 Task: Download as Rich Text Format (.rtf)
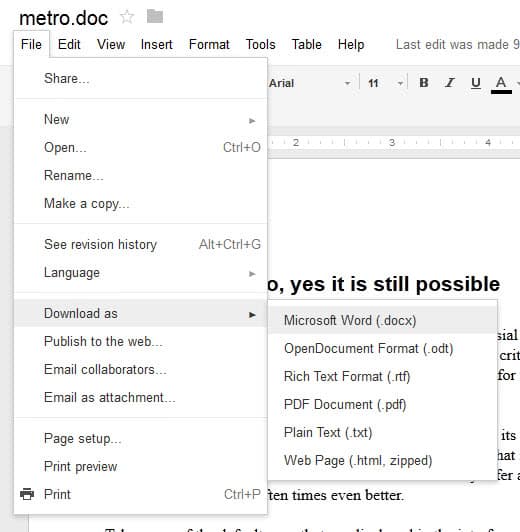(x=382, y=377)
